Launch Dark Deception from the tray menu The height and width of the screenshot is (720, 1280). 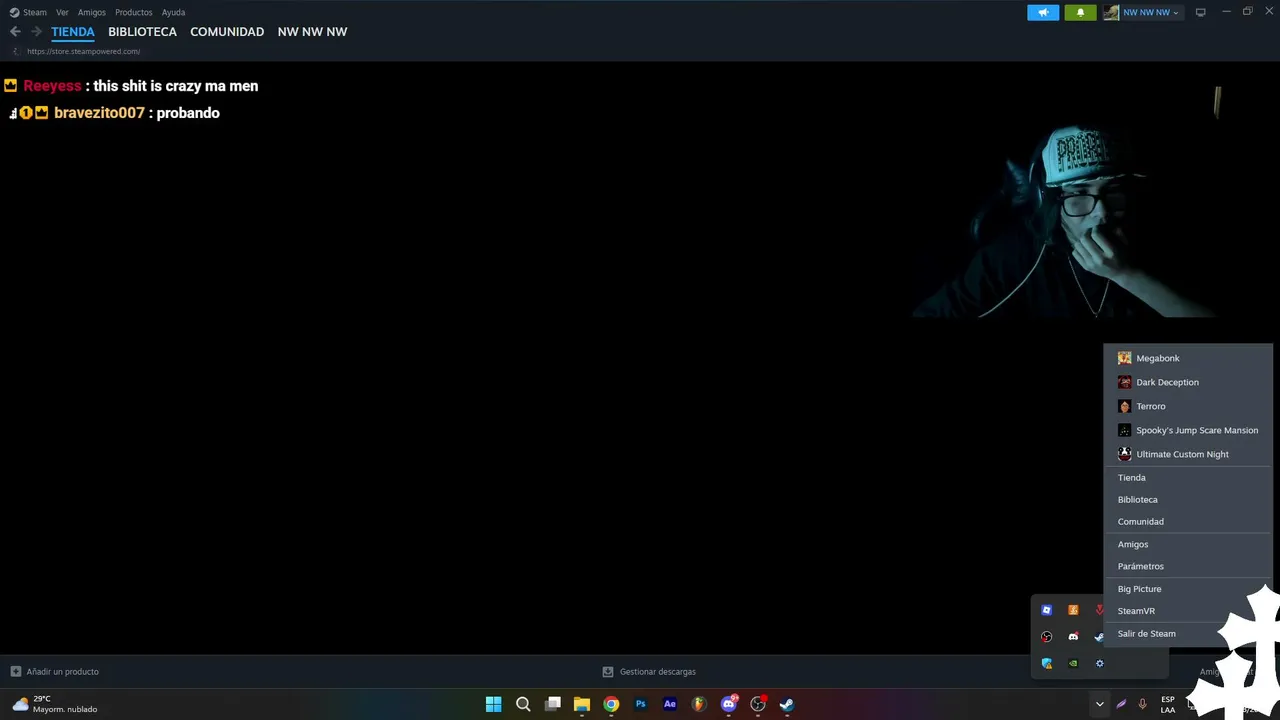coord(1188,382)
